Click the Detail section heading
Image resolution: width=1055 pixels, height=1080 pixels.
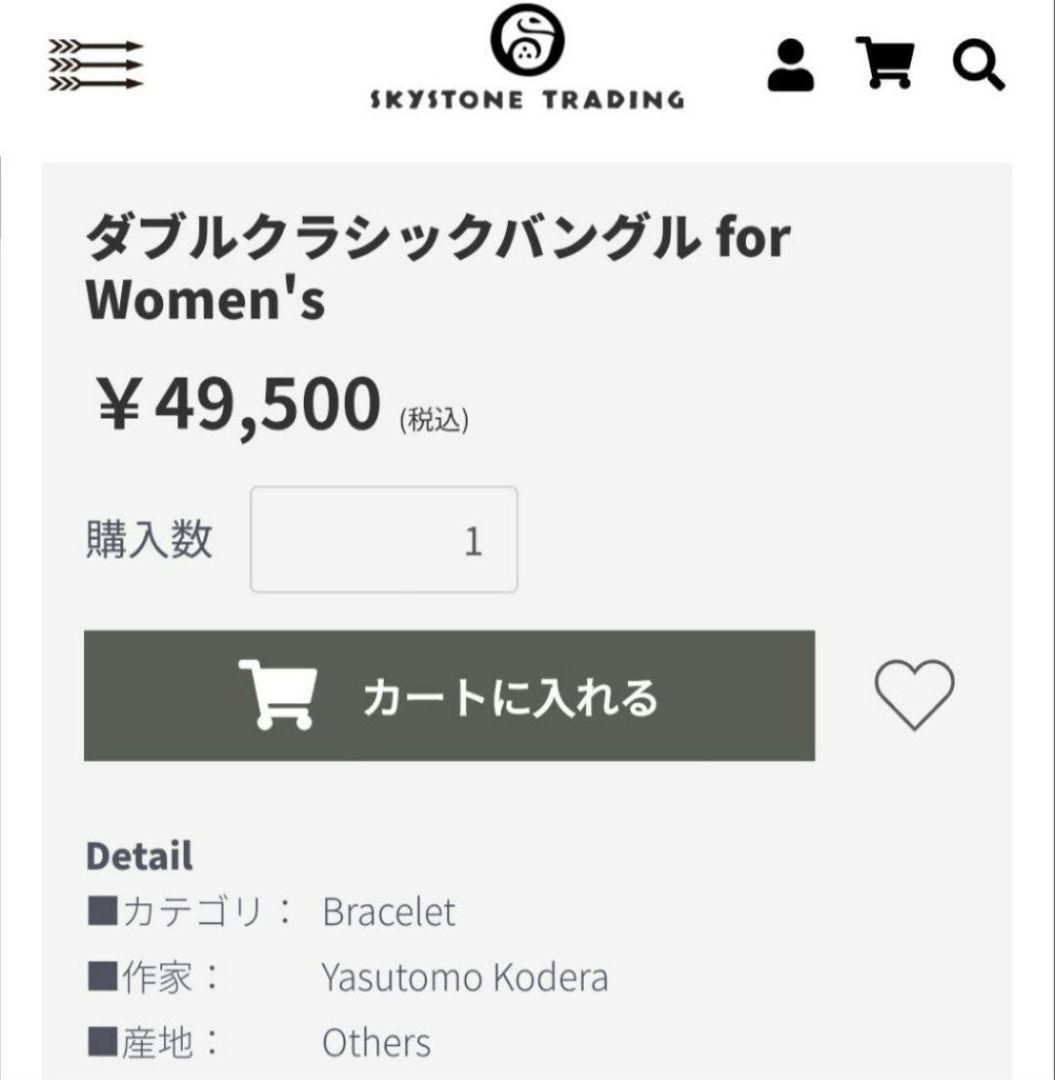coord(142,856)
